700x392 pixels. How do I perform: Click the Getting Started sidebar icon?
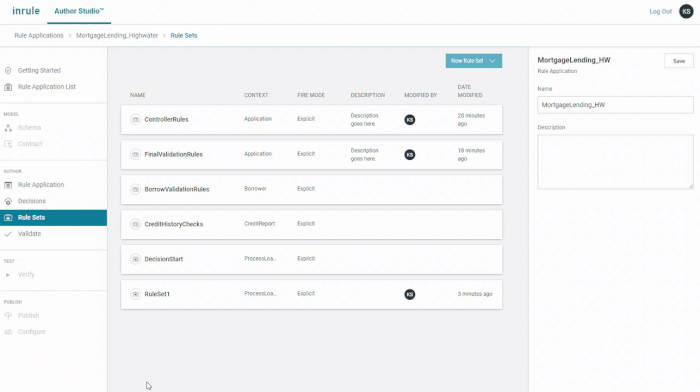(x=8, y=71)
